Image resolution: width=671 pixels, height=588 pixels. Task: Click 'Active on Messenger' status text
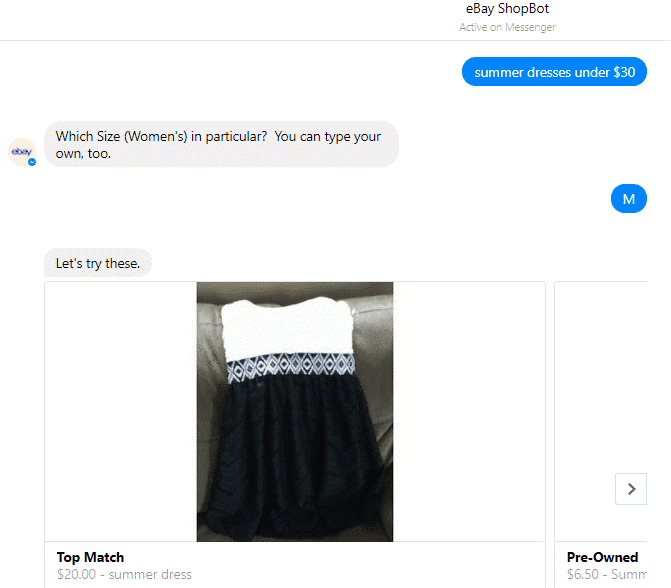point(507,27)
